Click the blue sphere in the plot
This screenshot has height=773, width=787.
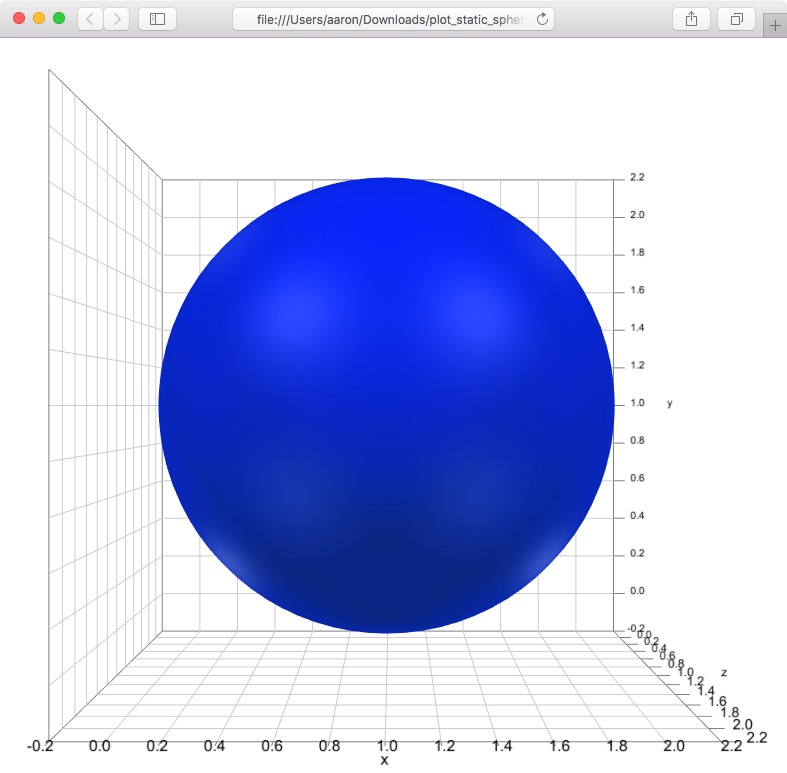(x=386, y=405)
